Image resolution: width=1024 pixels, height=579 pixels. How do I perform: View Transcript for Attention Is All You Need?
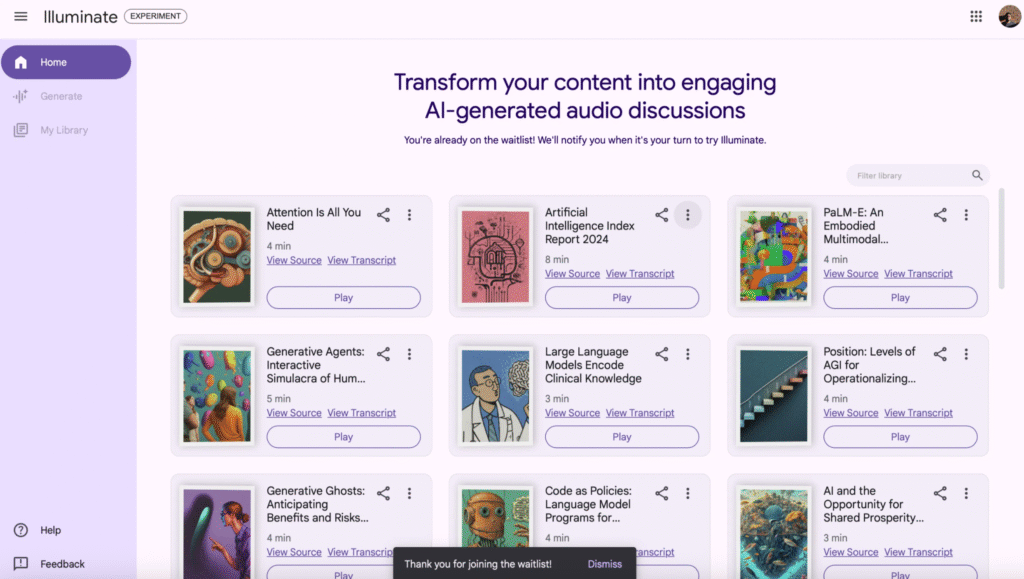click(362, 260)
